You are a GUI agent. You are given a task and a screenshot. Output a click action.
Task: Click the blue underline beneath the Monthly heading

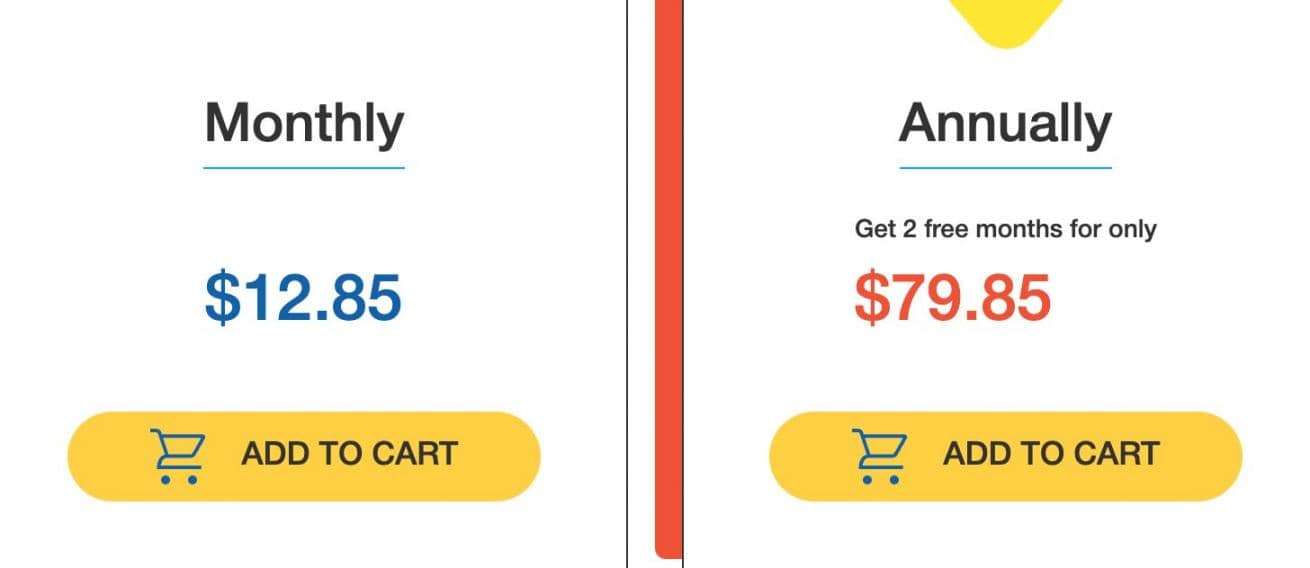304,168
